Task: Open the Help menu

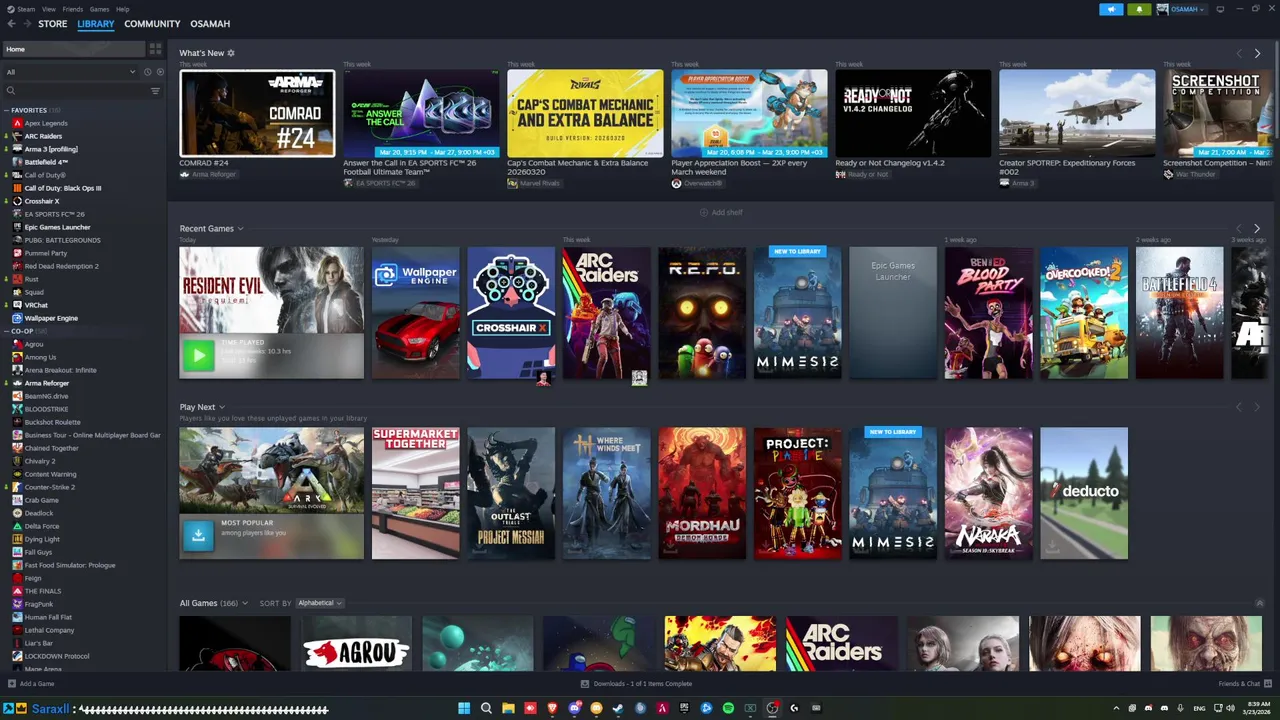Action: tap(122, 9)
